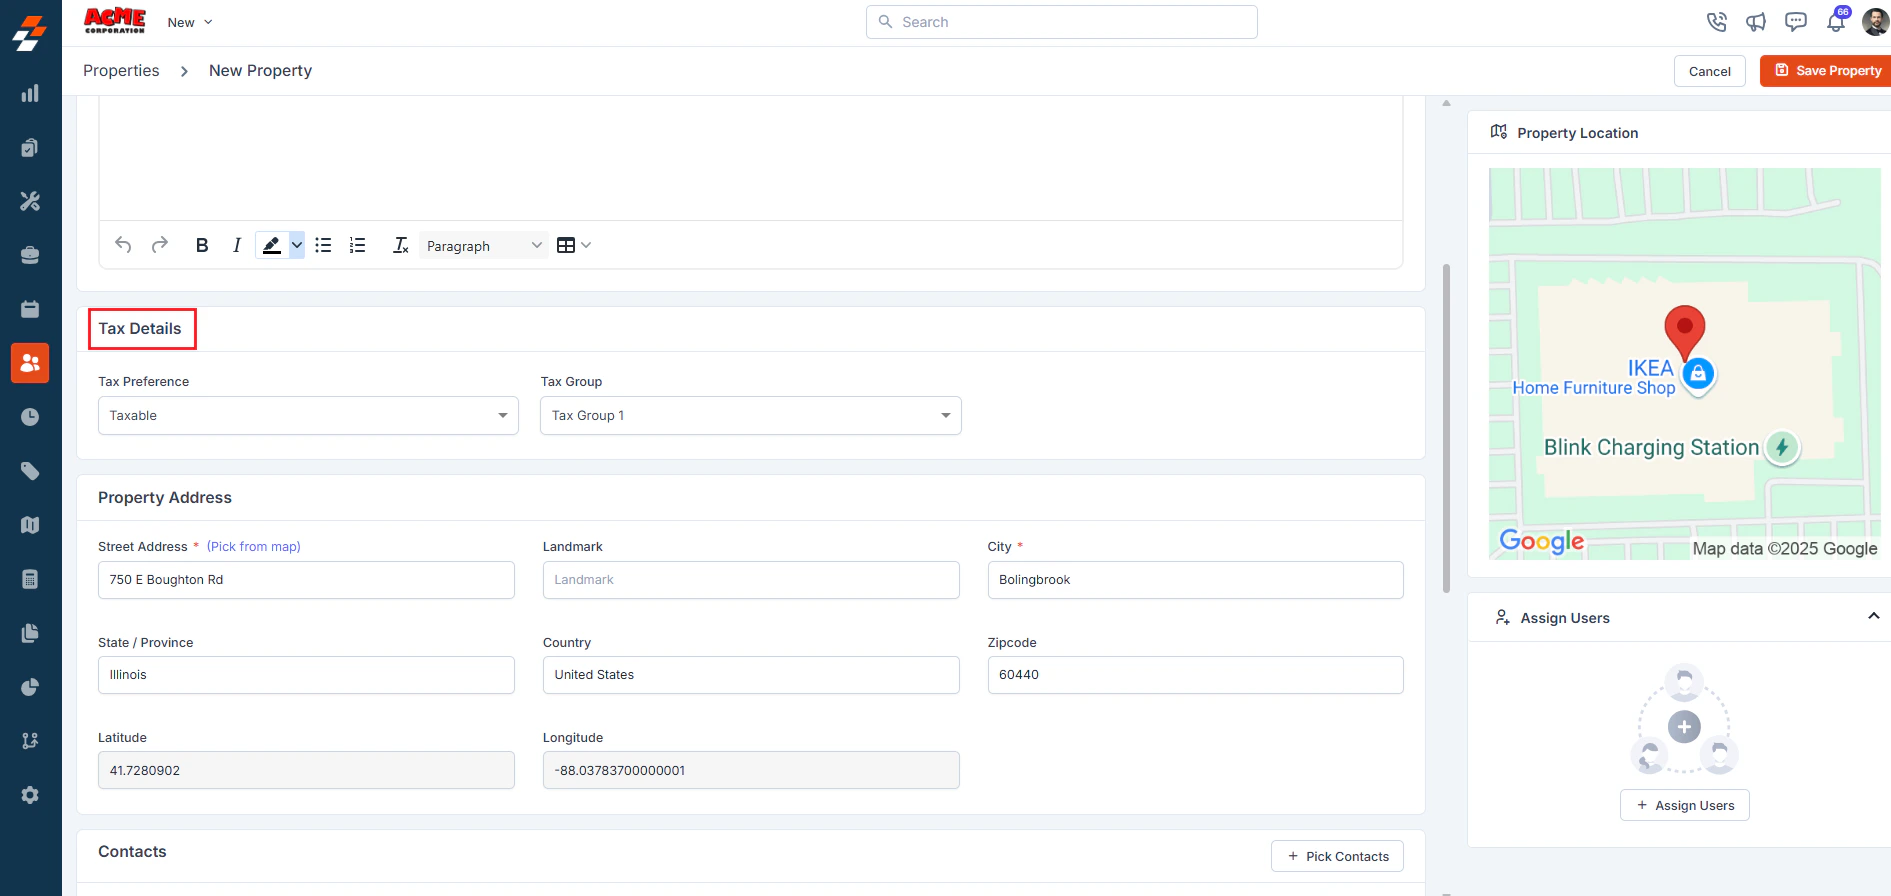This screenshot has width=1891, height=896.
Task: Click the undo arrow in editor toolbar
Action: pos(123,245)
